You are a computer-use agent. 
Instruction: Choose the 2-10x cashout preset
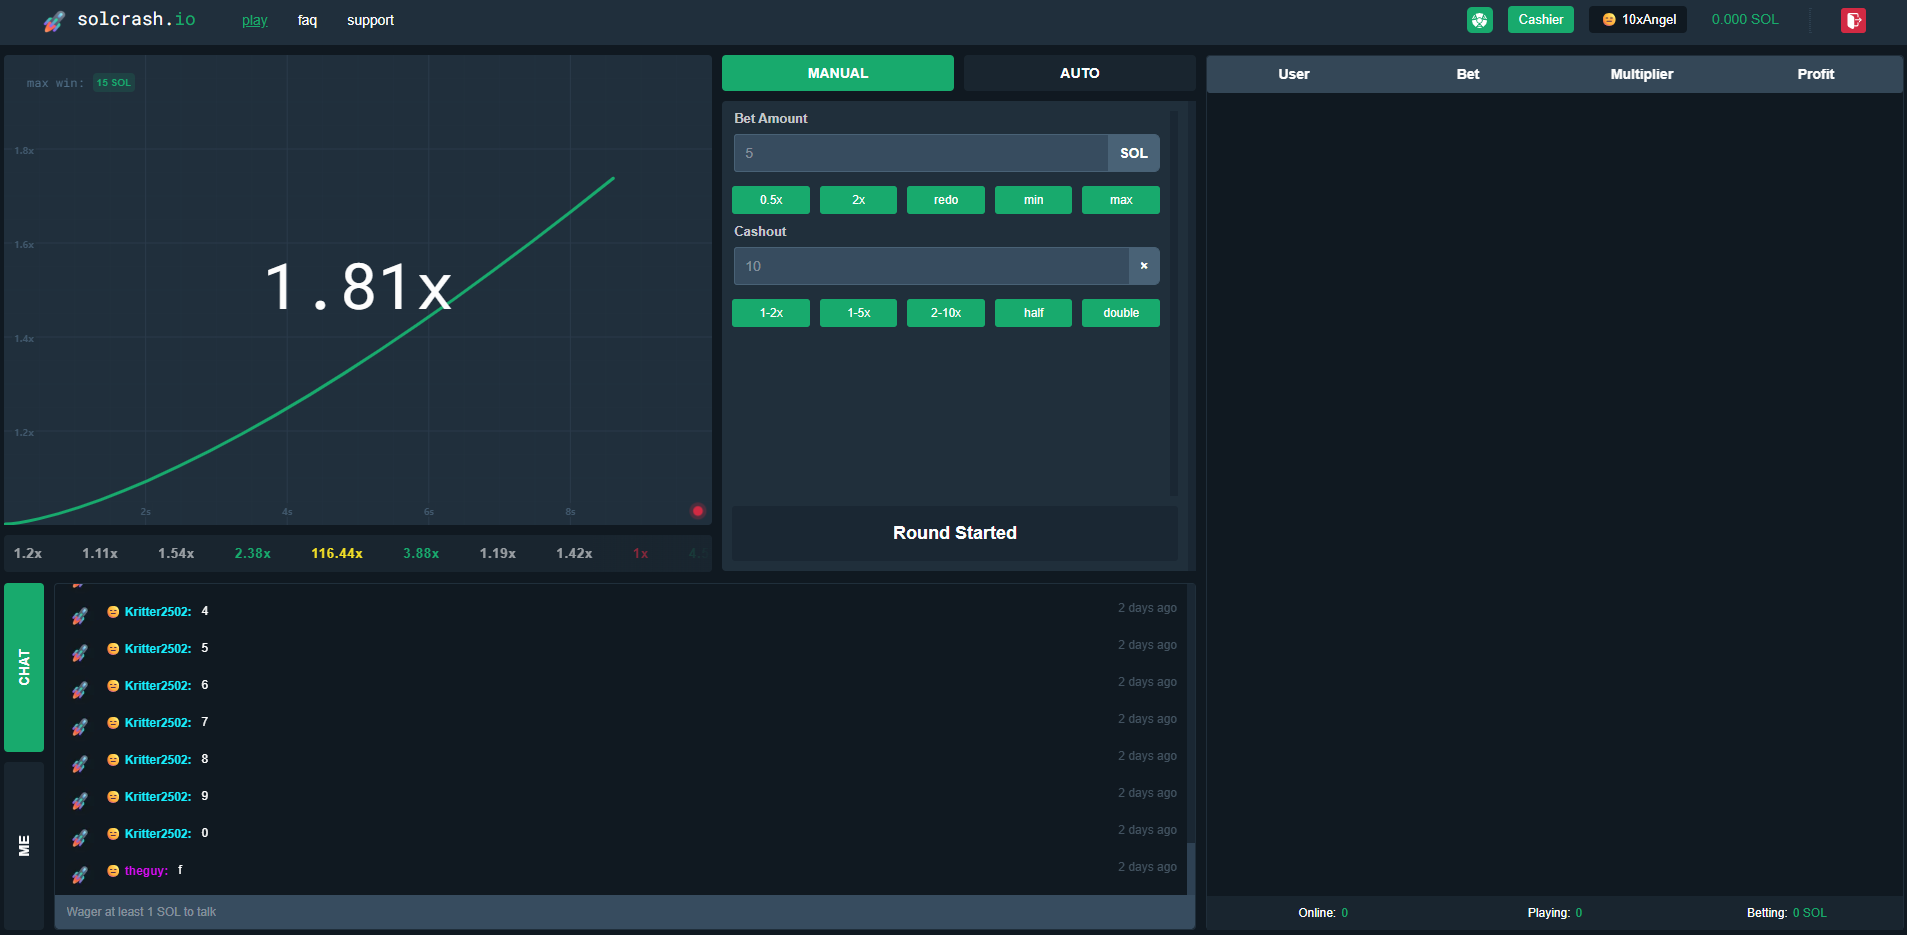[945, 313]
